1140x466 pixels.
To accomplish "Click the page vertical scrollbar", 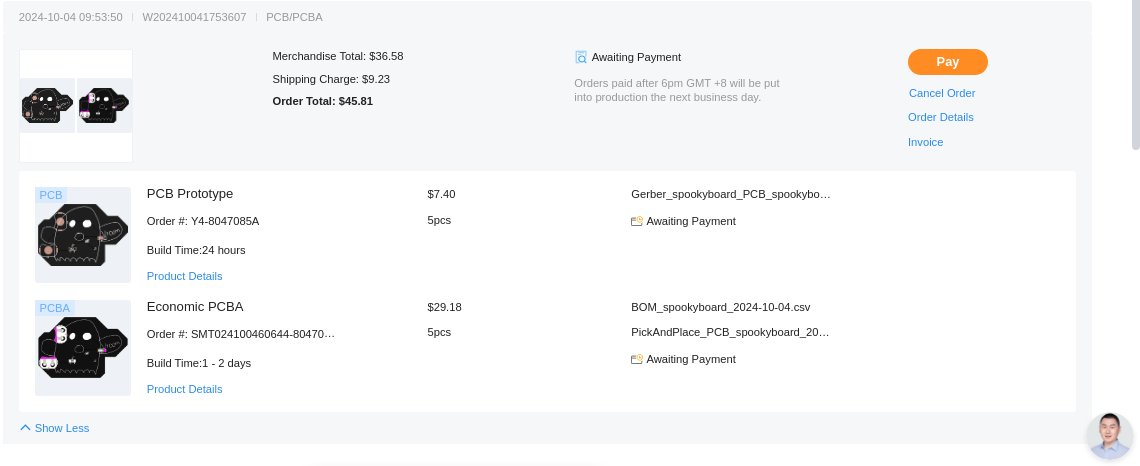I will (x=1136, y=73).
